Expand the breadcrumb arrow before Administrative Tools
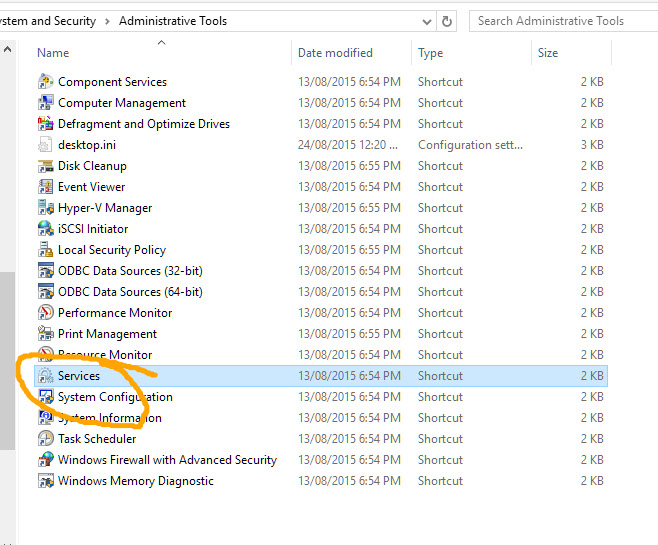The width and height of the screenshot is (658, 545). pos(107,20)
